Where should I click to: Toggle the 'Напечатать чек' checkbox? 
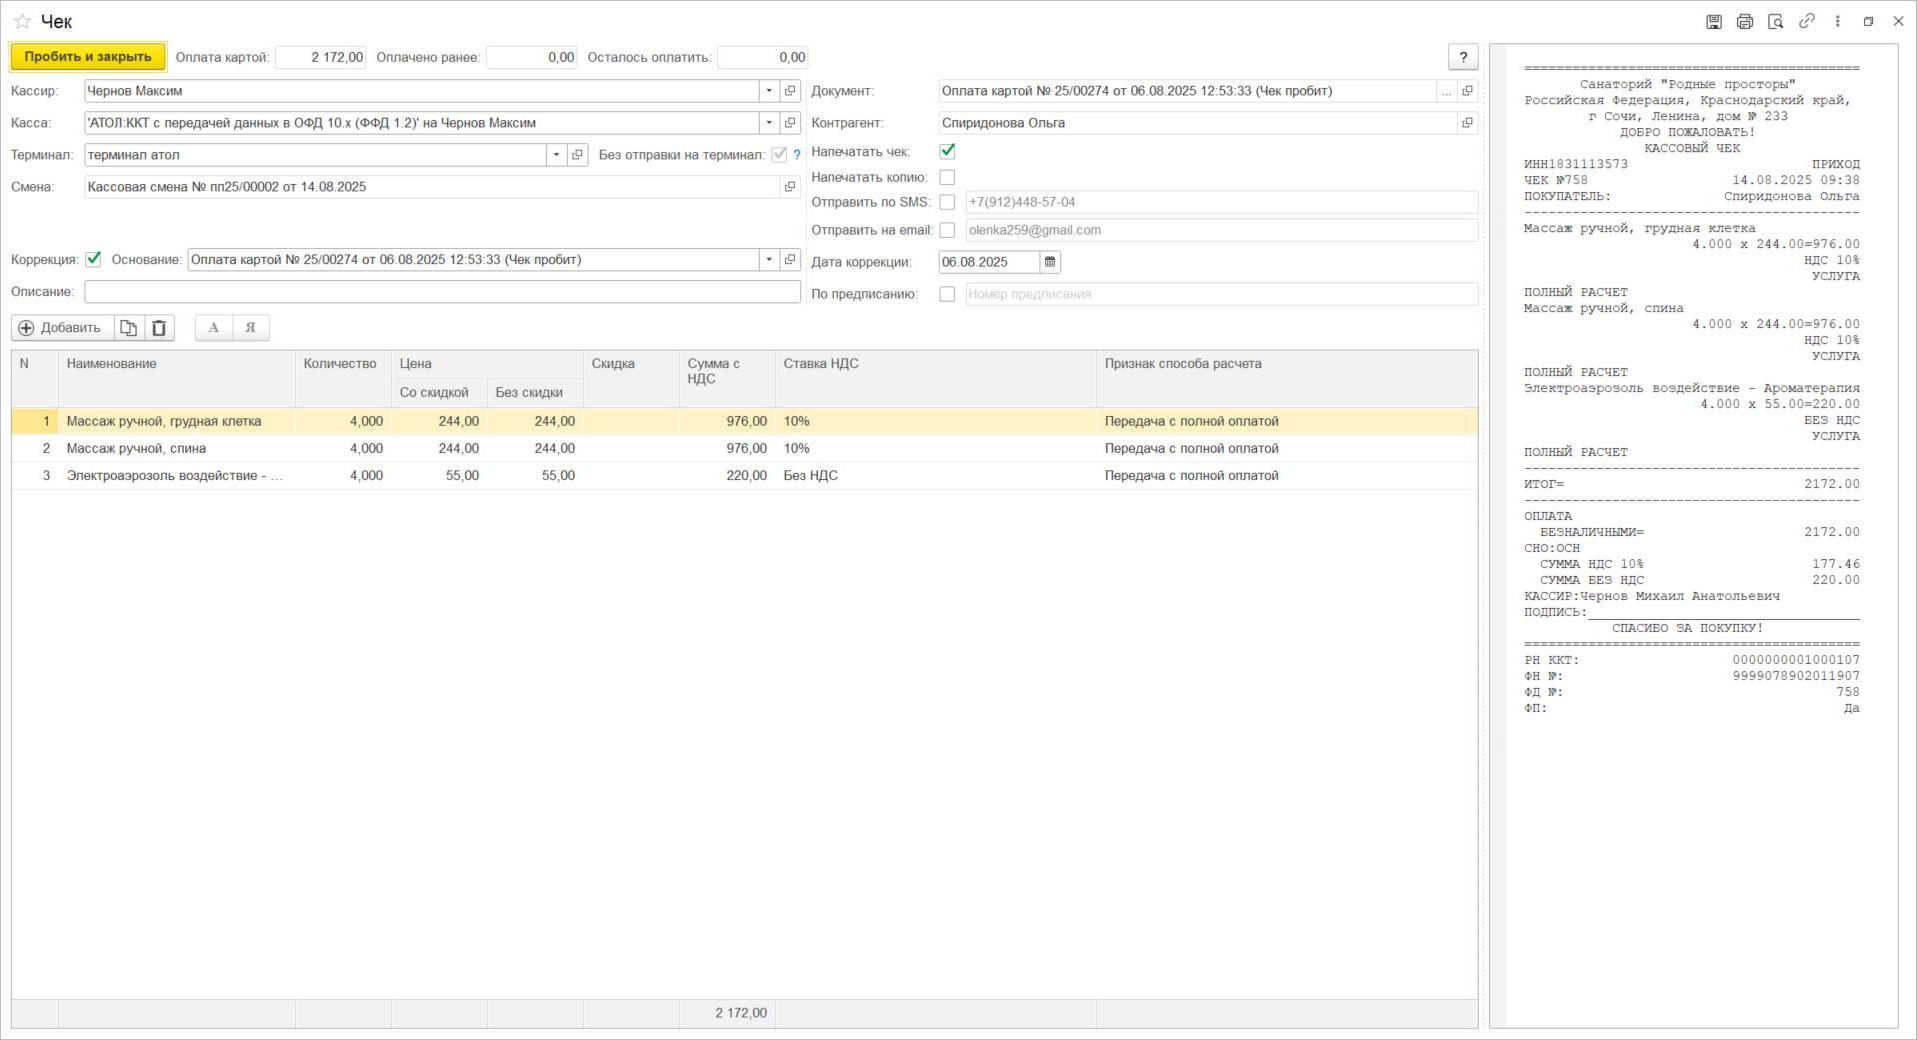(947, 151)
